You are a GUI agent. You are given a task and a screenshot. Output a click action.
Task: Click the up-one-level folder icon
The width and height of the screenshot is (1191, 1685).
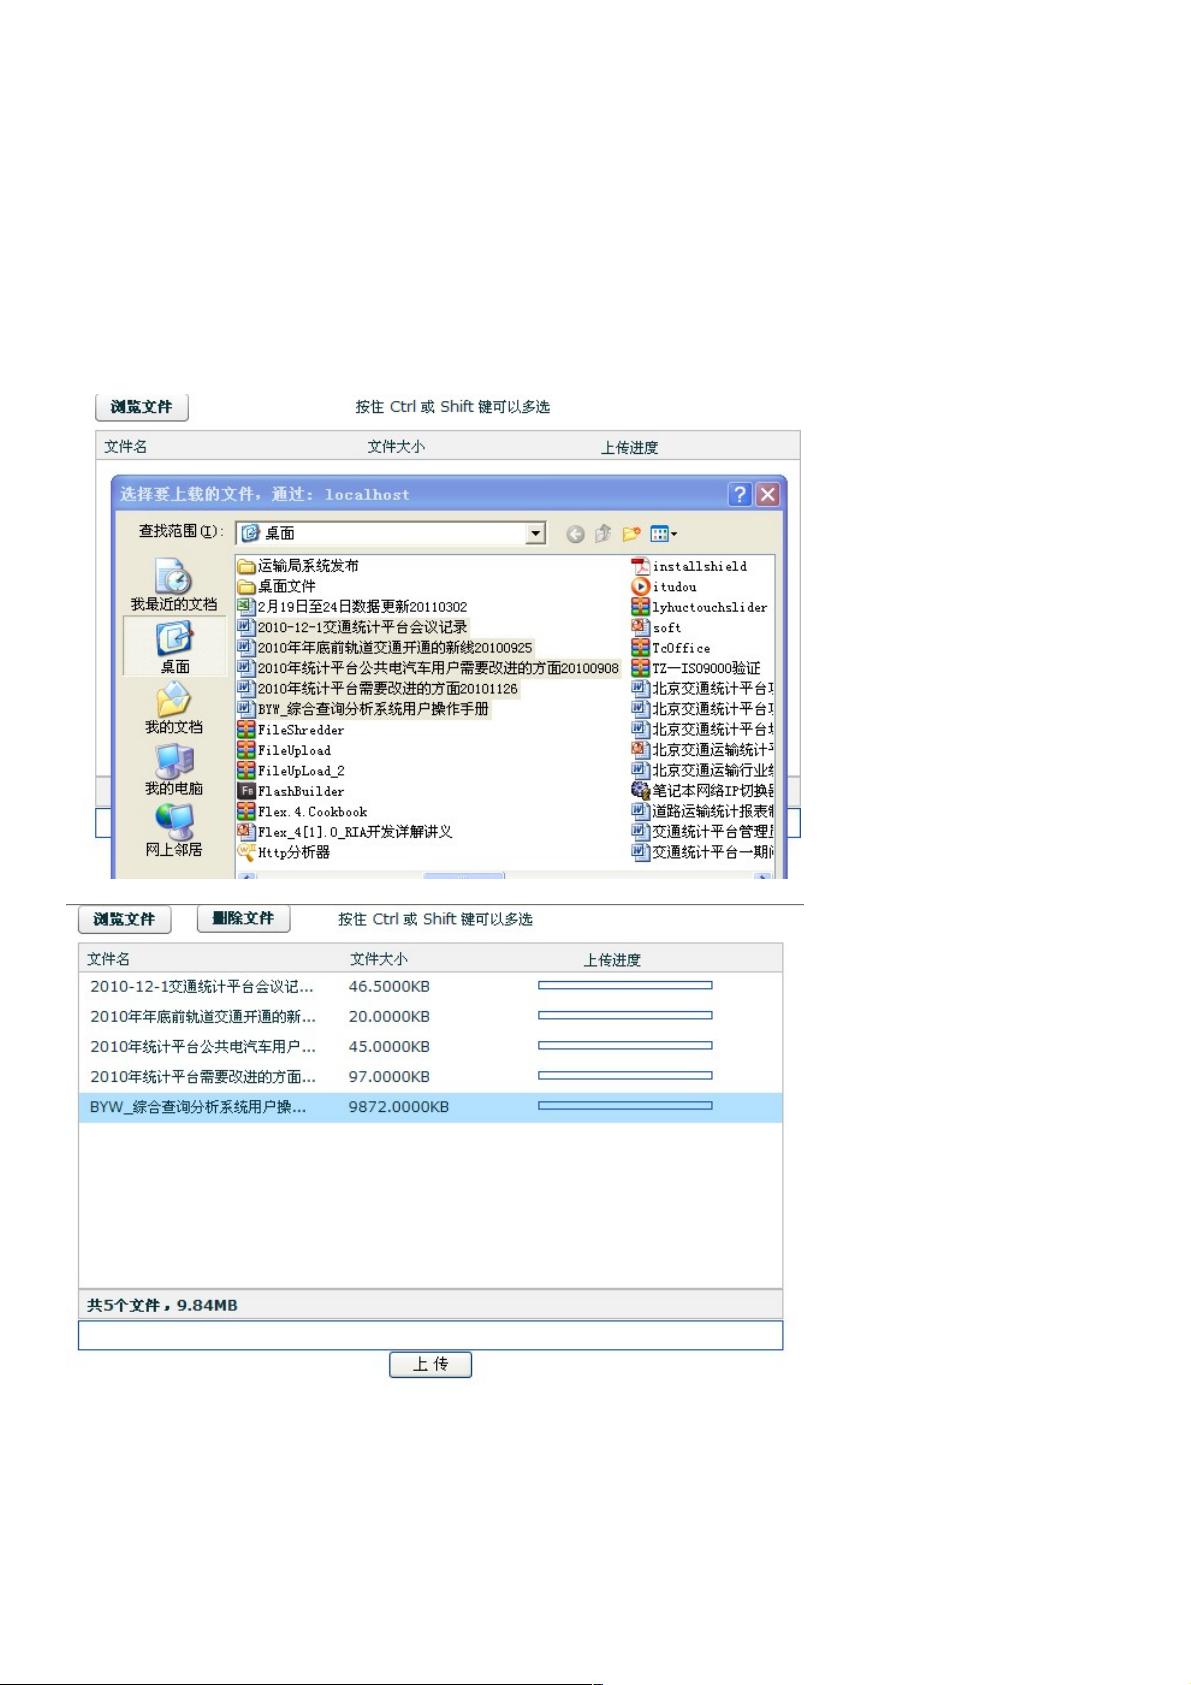coord(603,534)
